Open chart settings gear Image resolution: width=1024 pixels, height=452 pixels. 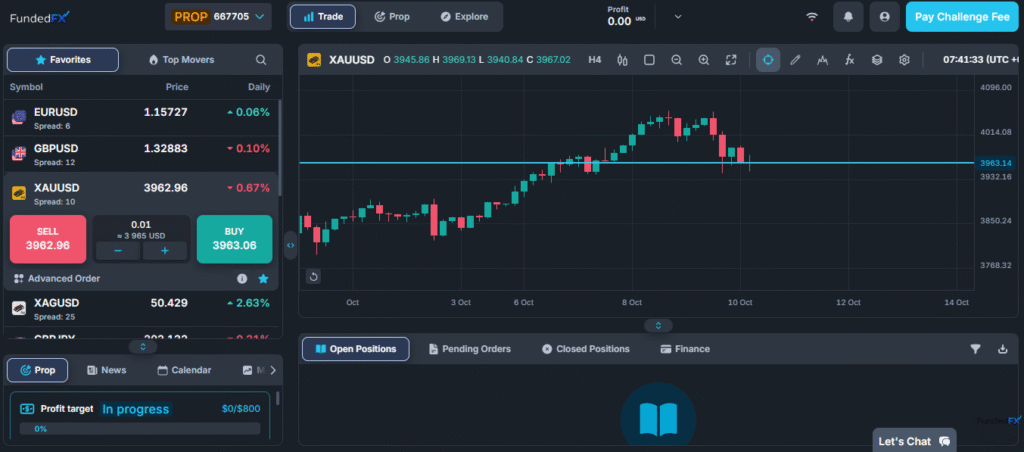click(904, 60)
